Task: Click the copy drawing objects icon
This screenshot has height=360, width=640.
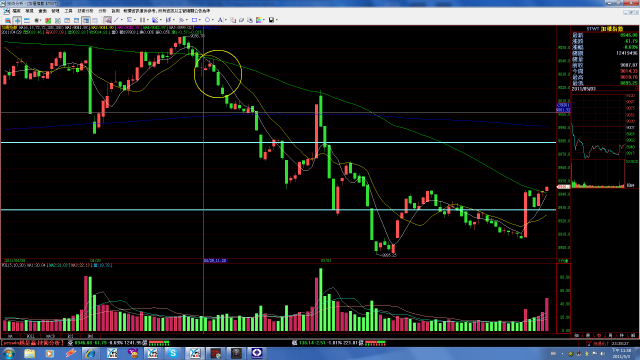Action: coord(233,20)
